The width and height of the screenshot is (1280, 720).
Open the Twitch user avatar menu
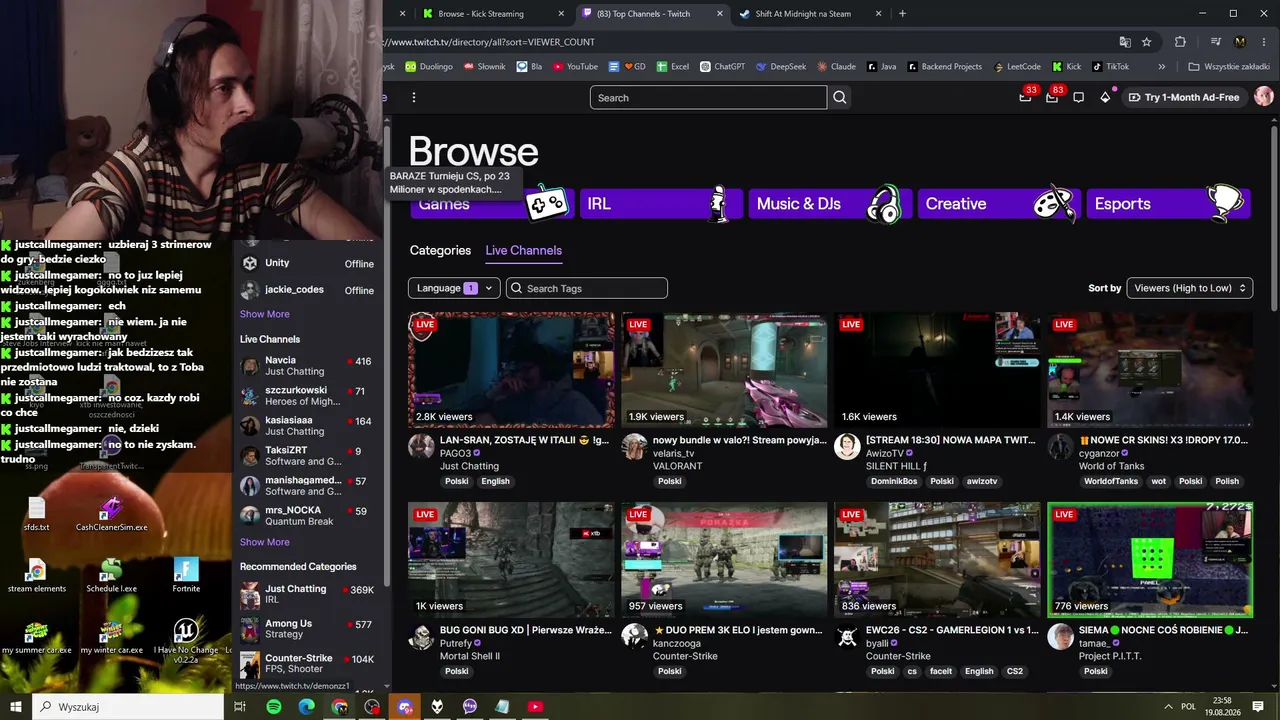point(1264,97)
